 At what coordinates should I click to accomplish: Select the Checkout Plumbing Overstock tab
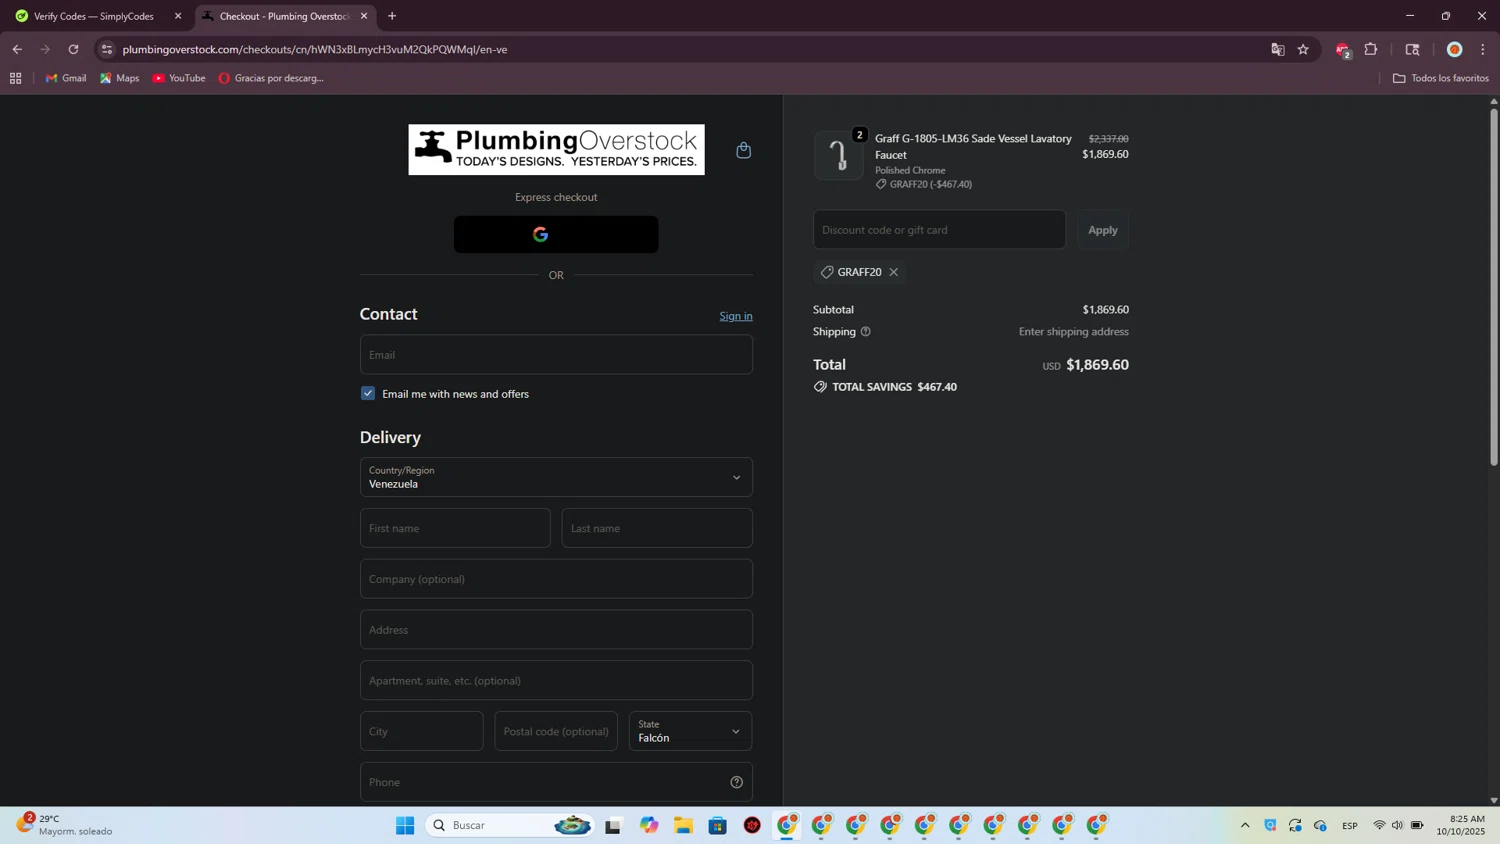coord(284,16)
